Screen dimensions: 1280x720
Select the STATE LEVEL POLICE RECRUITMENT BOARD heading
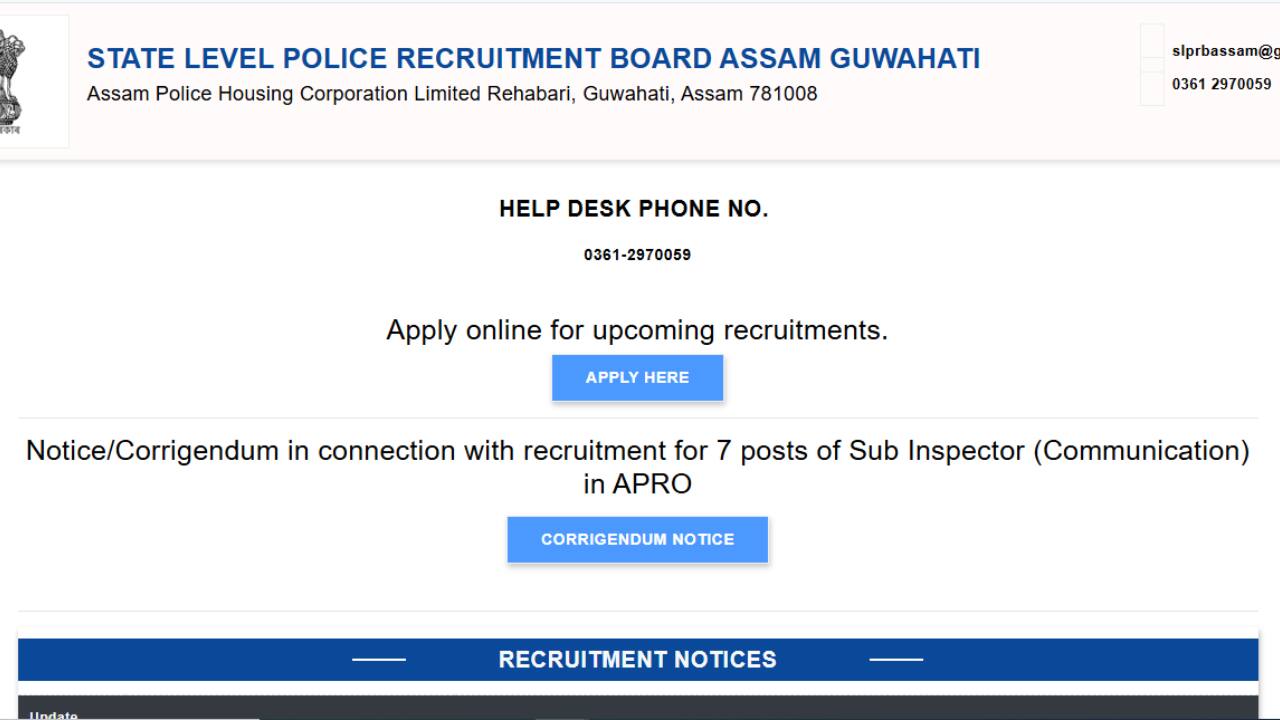[533, 58]
